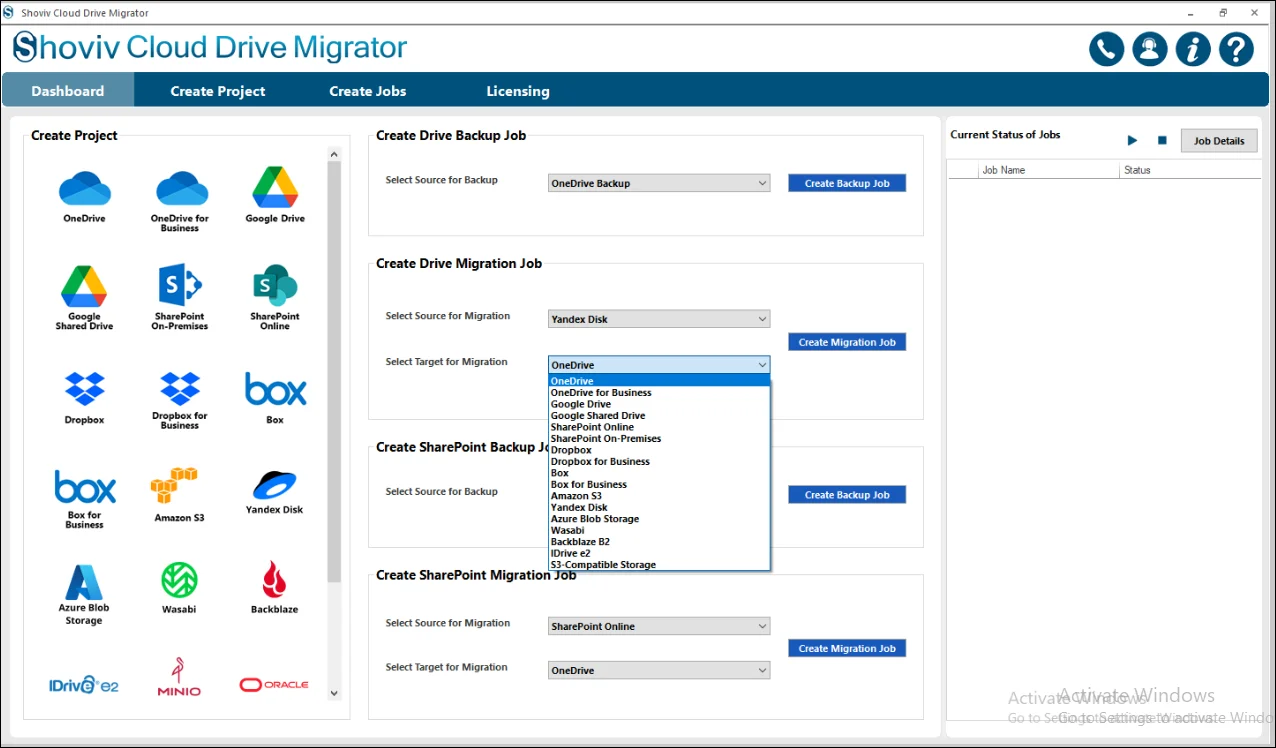The height and width of the screenshot is (748, 1276).
Task: Open the Dropbox project icon
Action: pos(84,398)
